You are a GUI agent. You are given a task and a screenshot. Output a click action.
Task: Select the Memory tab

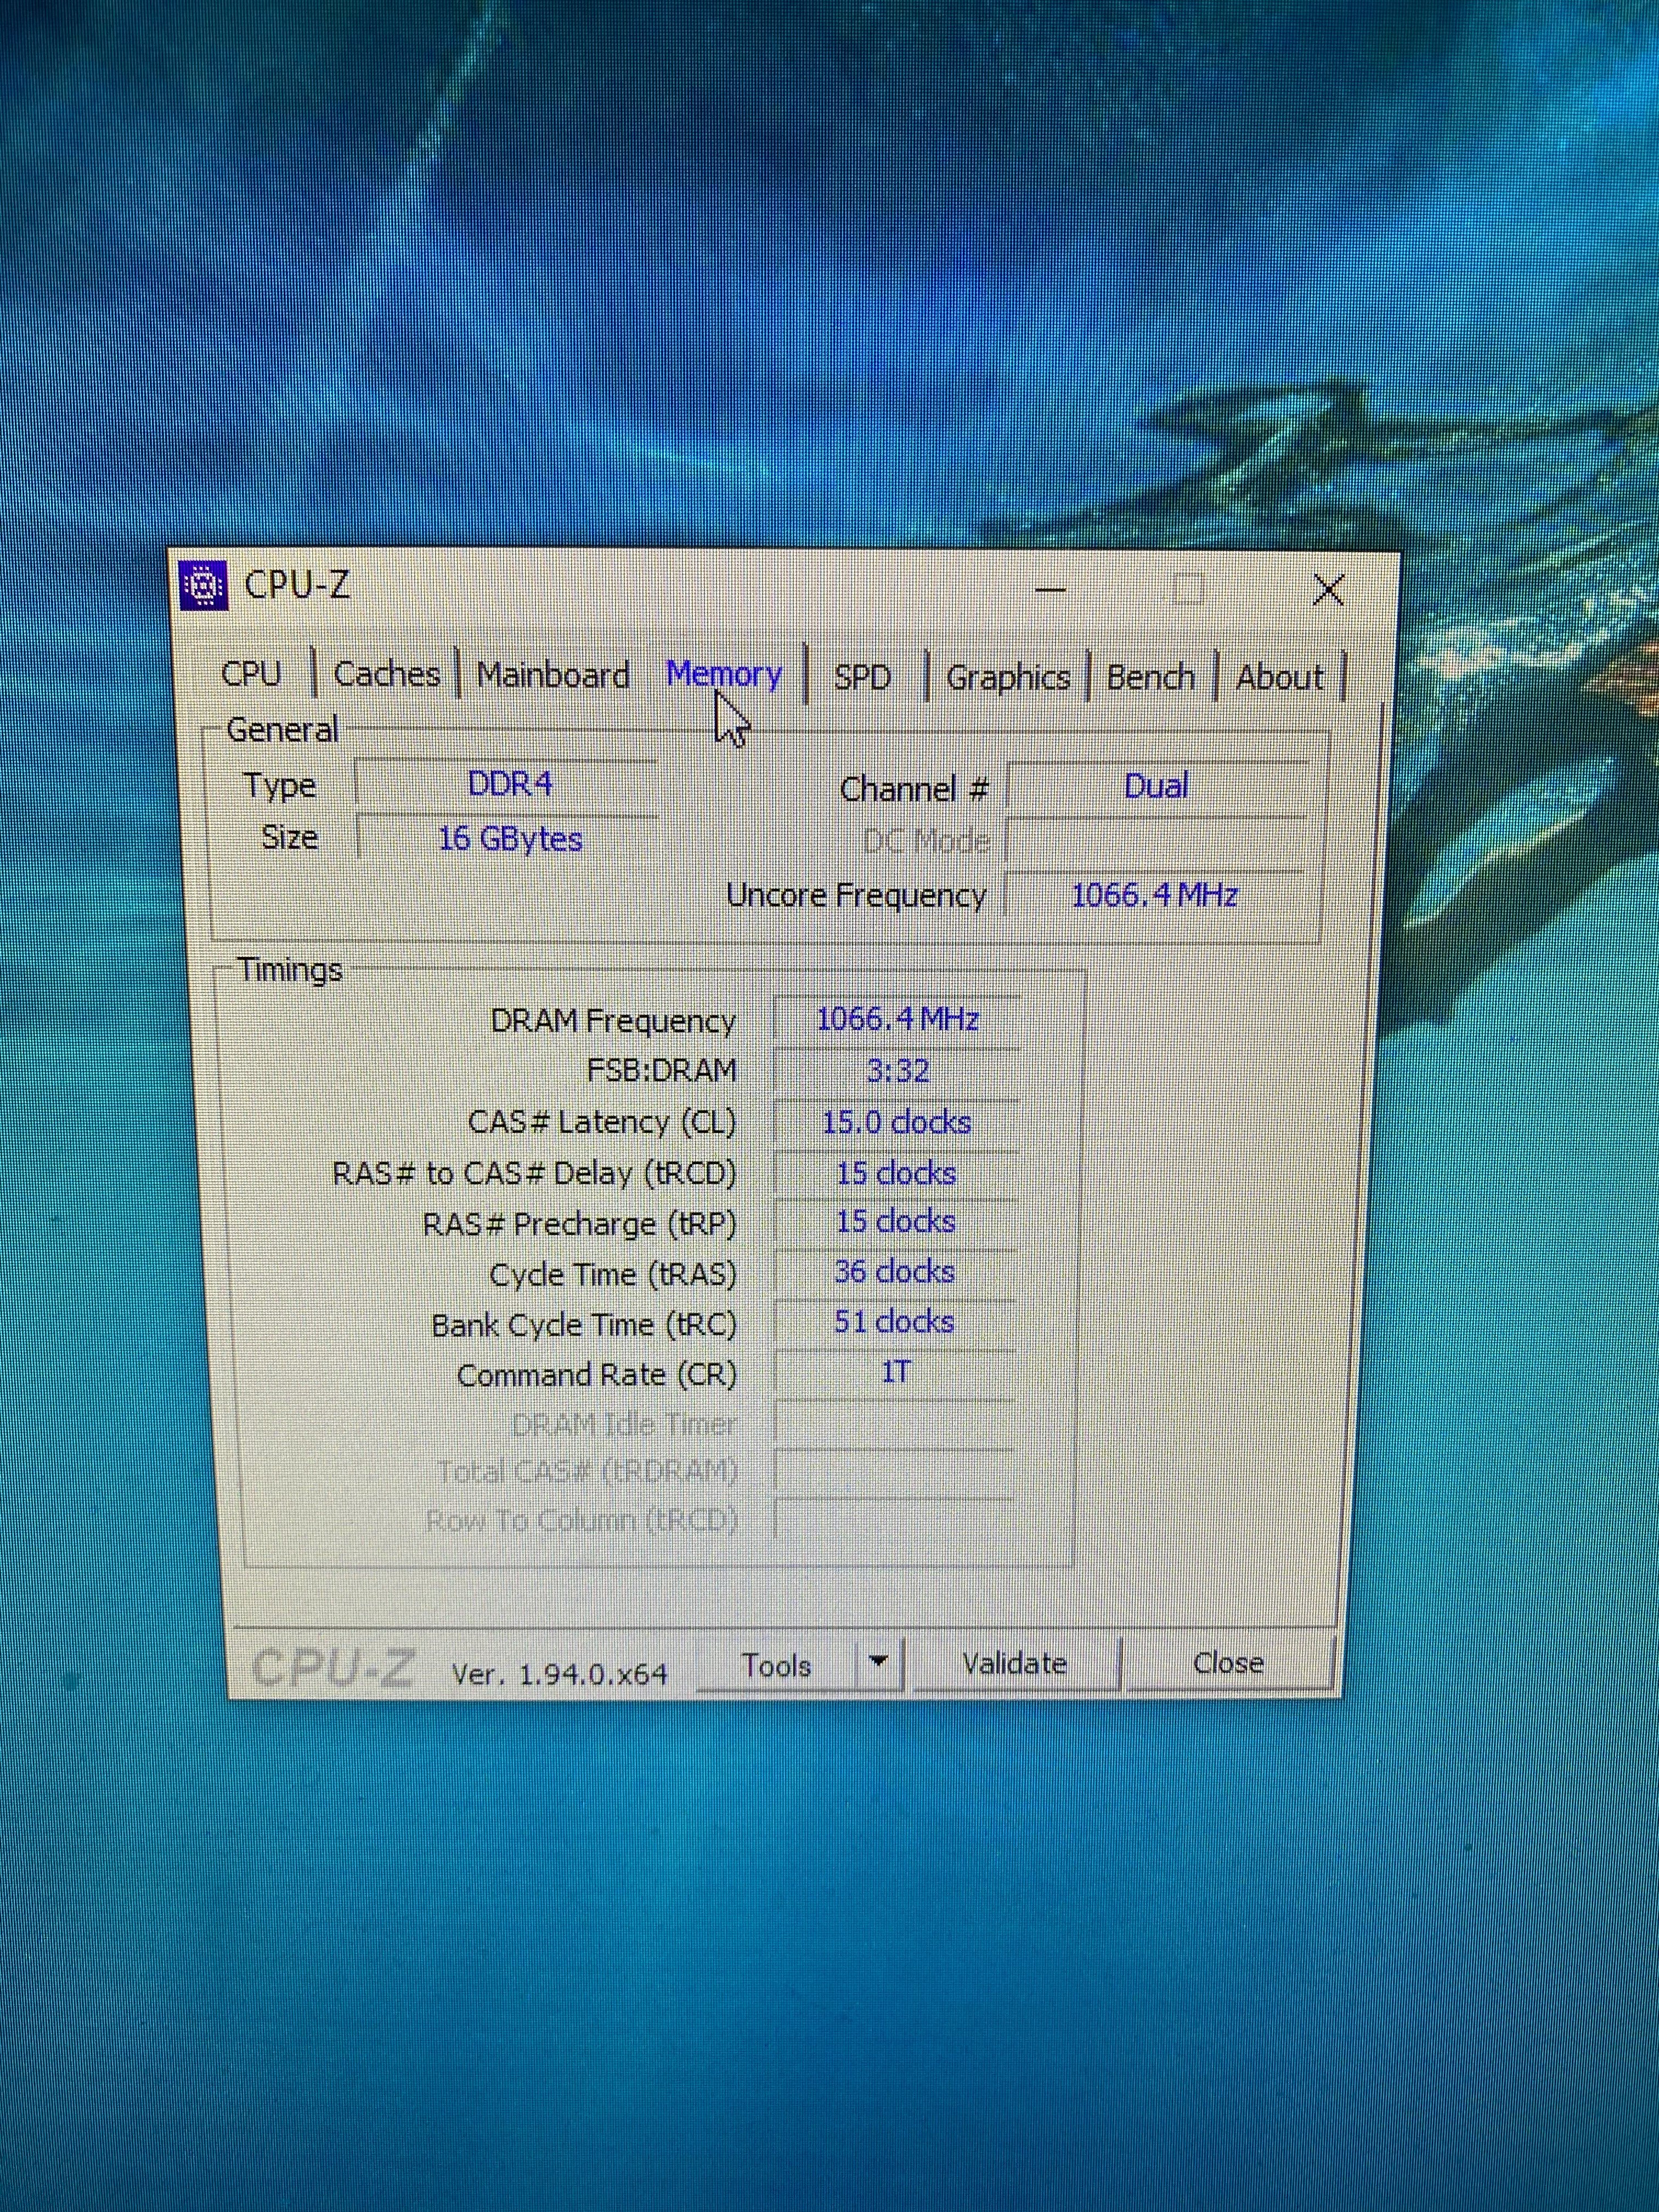pyautogui.click(x=724, y=675)
